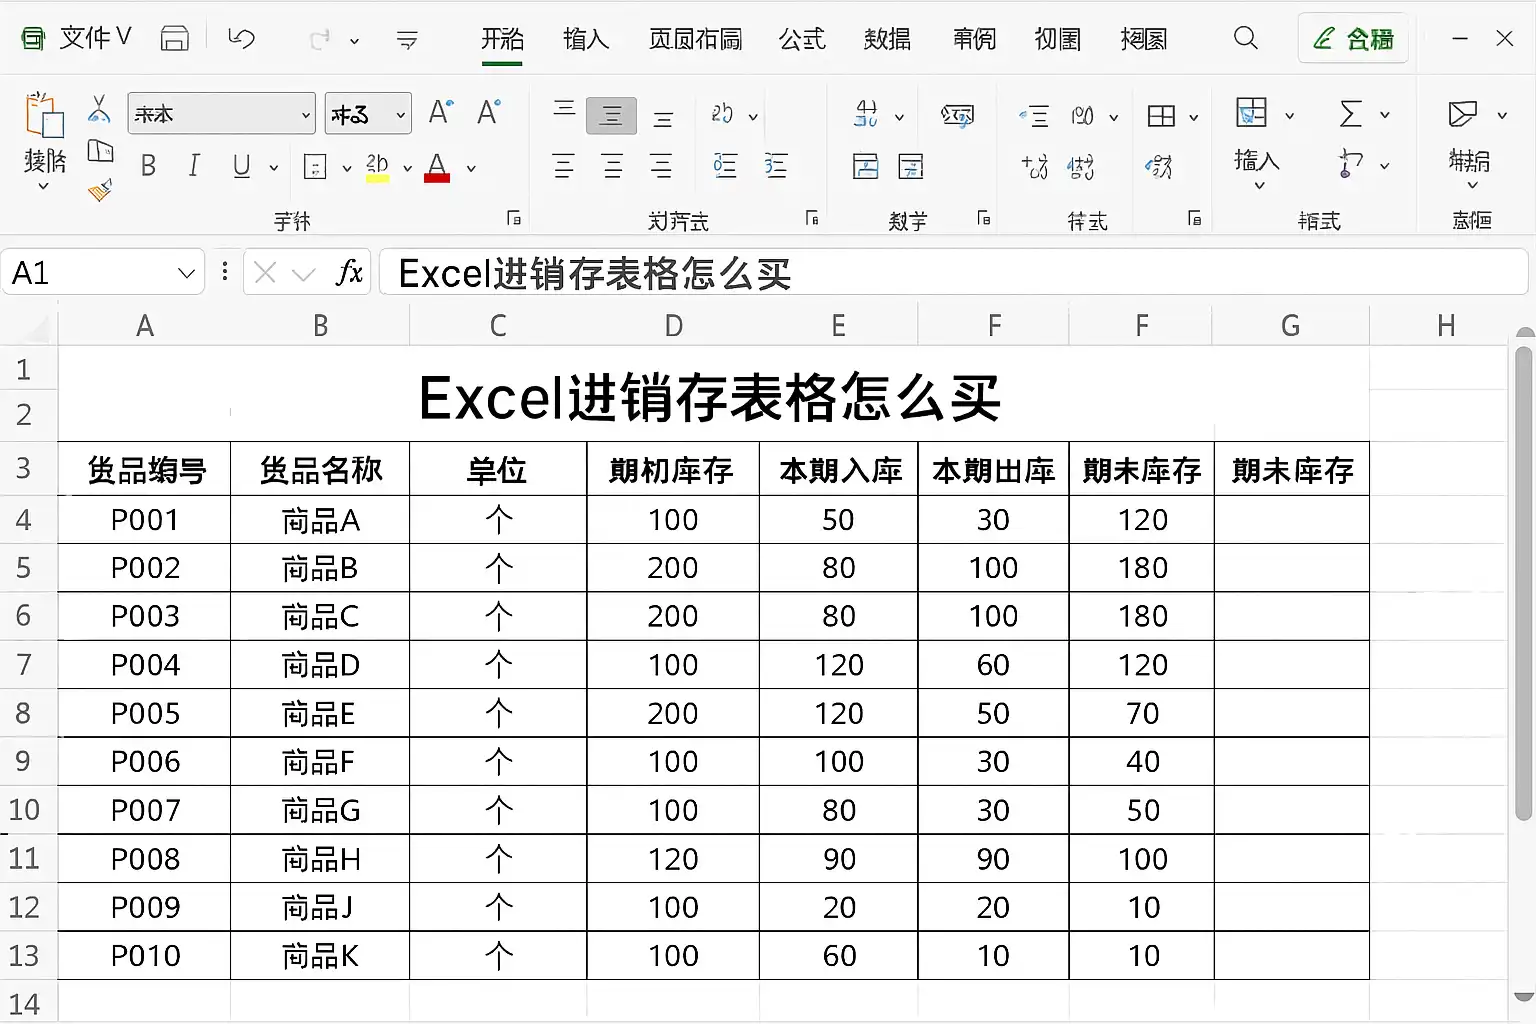This screenshot has height=1024, width=1536.
Task: Open the 公式 tab
Action: pyautogui.click(x=802, y=39)
